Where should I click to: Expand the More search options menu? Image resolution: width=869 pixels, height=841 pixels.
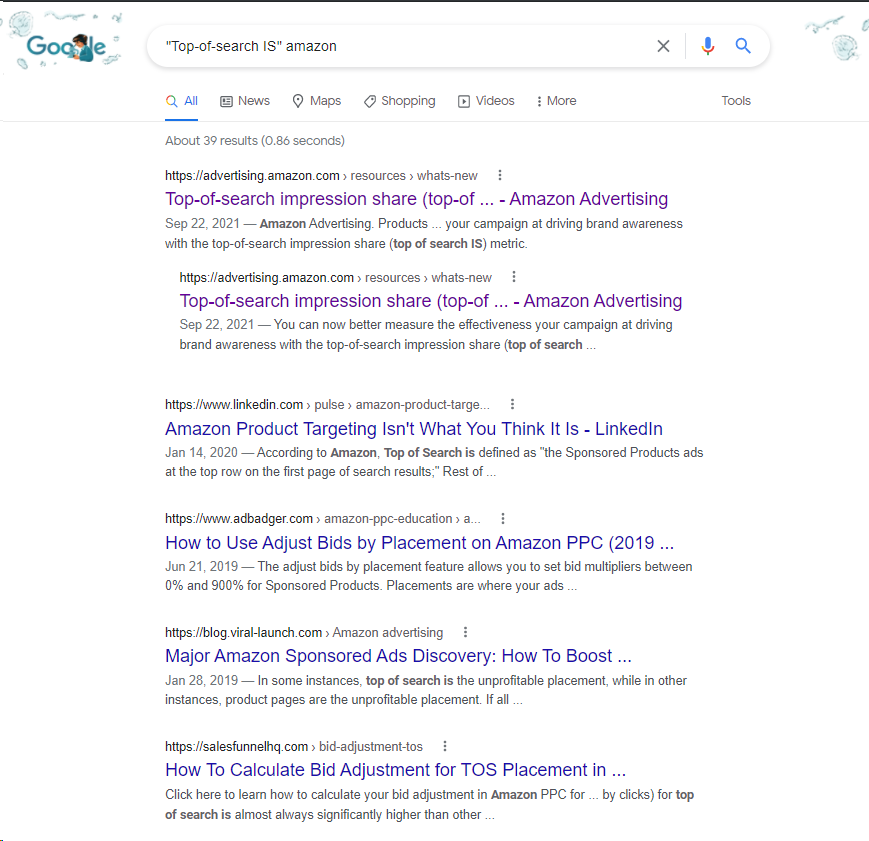[556, 101]
